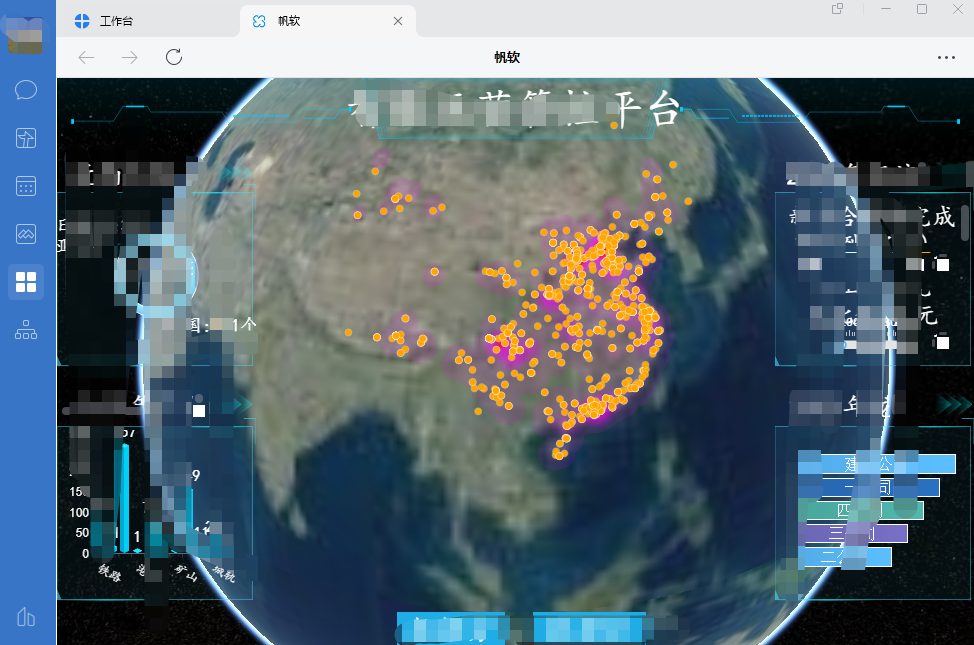
Task: Click the right blue button below globe
Action: (589, 628)
